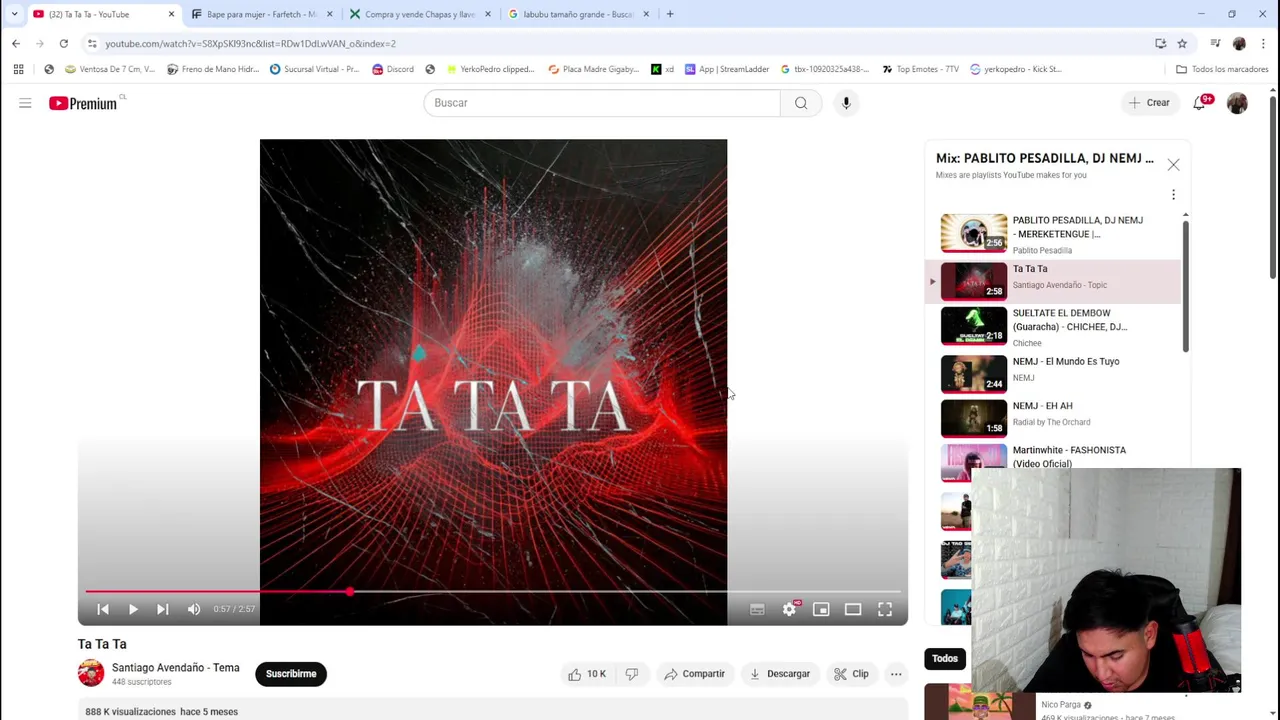Play NEMJ - EH AH from Mix
This screenshot has width=1280, height=720.
(x=1053, y=417)
